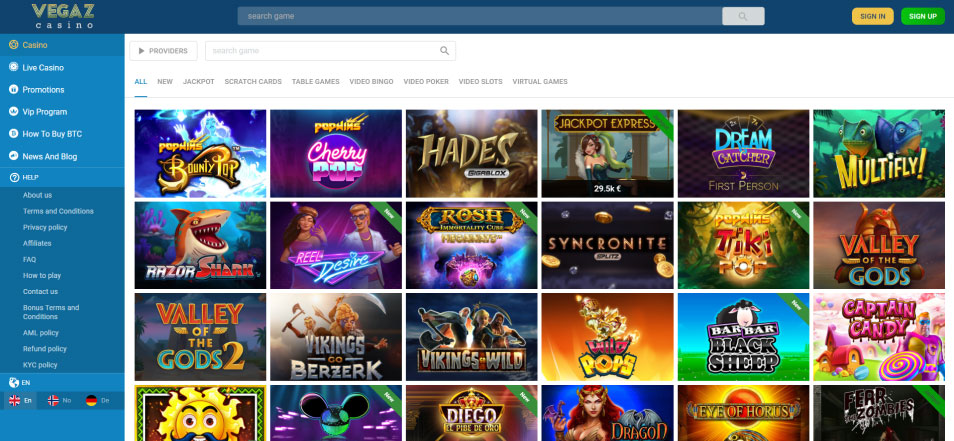
Task: Open Terms and Conditions link
Action: pyautogui.click(x=58, y=211)
